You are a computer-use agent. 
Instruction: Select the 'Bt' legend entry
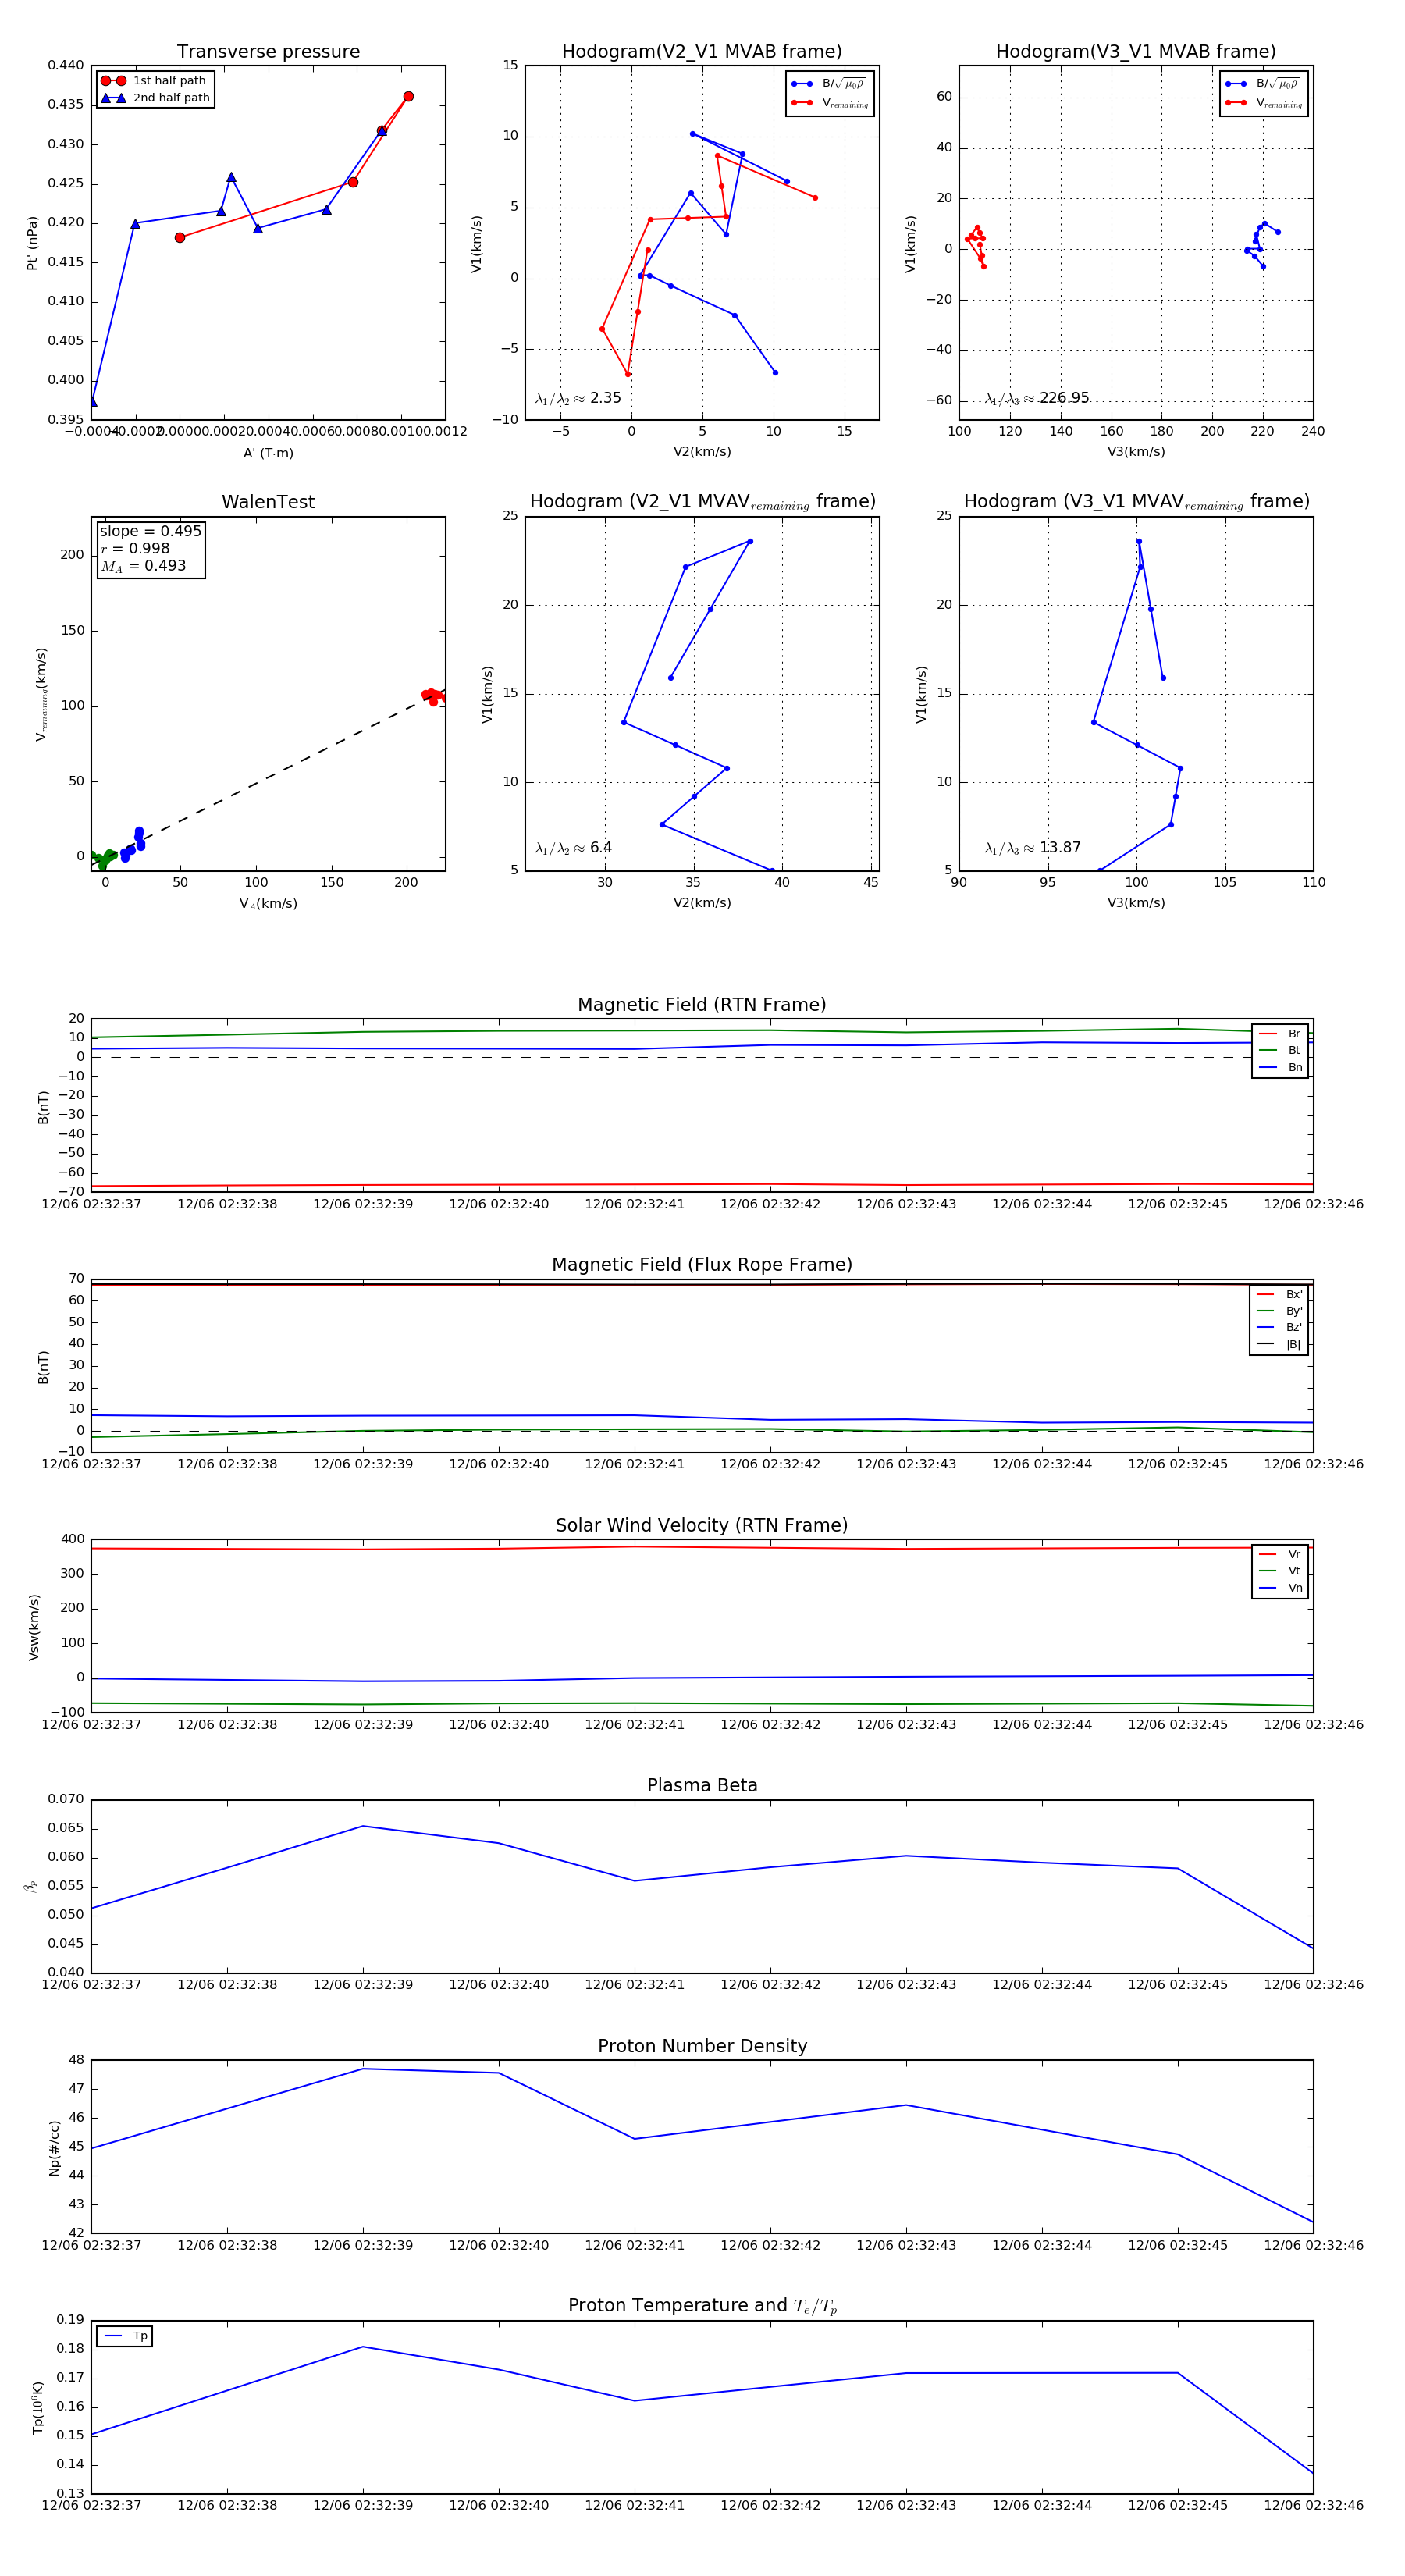click(1280, 1050)
